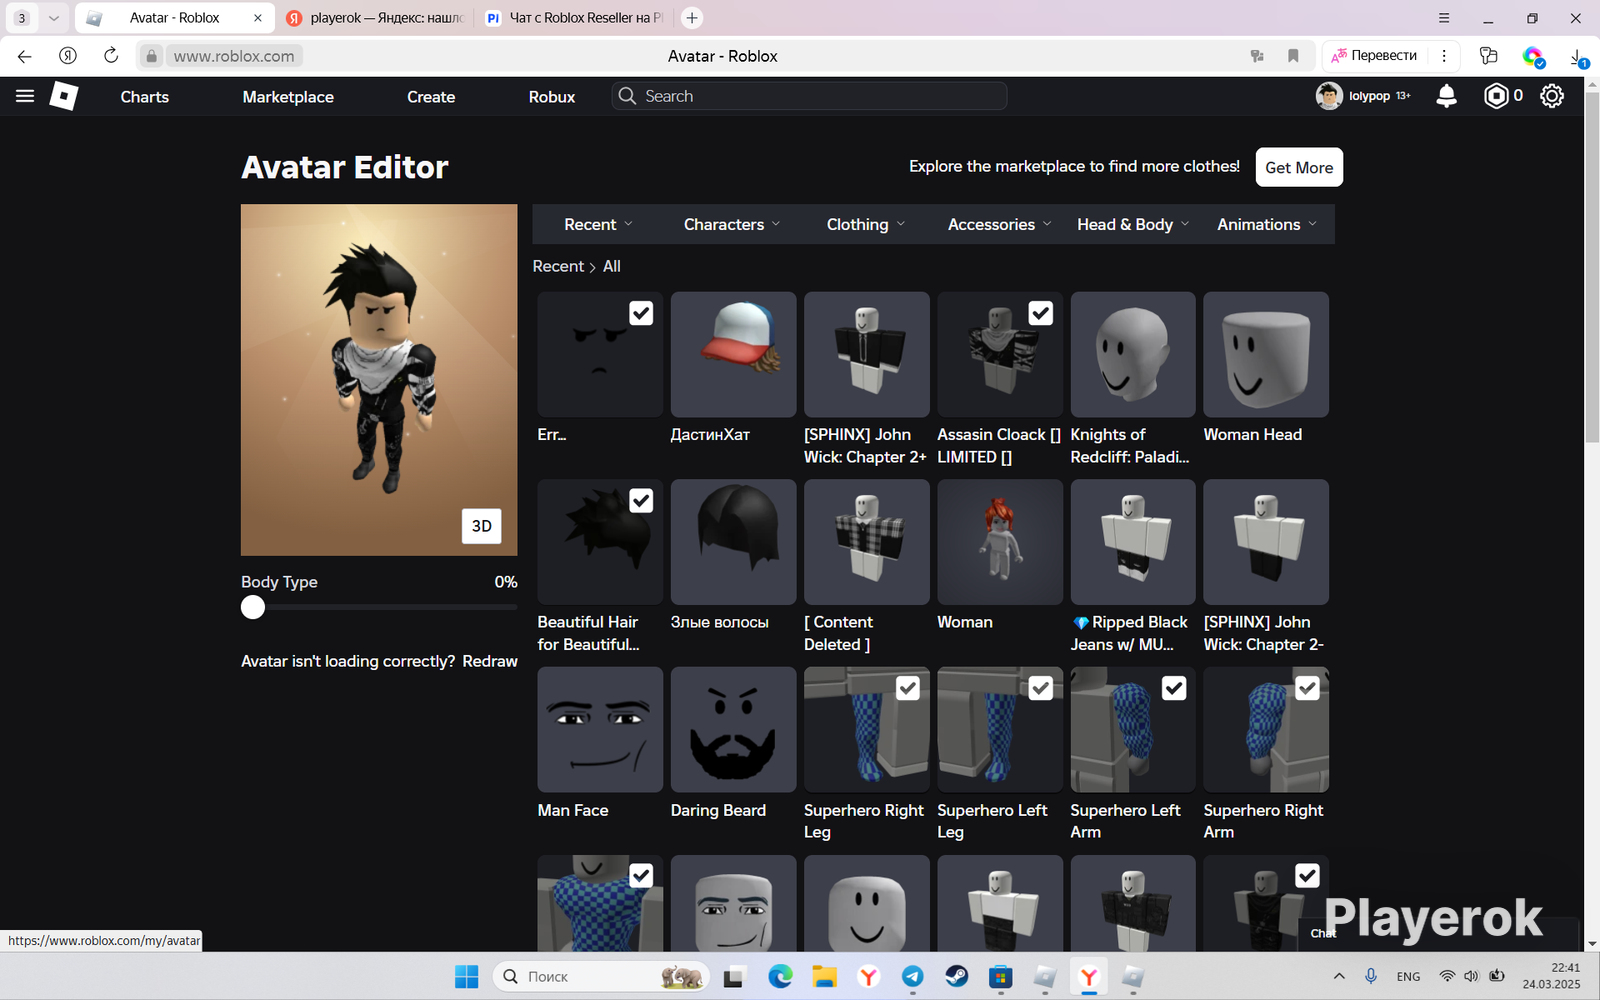Image resolution: width=1600 pixels, height=1000 pixels.
Task: Click the Roblox logo home icon
Action: point(64,96)
